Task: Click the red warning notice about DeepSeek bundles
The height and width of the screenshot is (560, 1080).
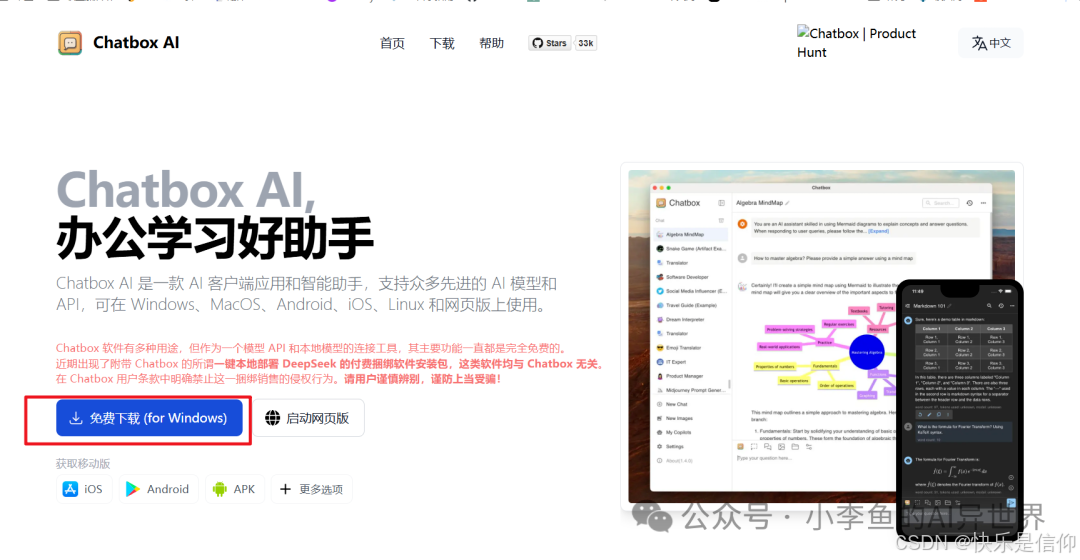Action: 329,363
